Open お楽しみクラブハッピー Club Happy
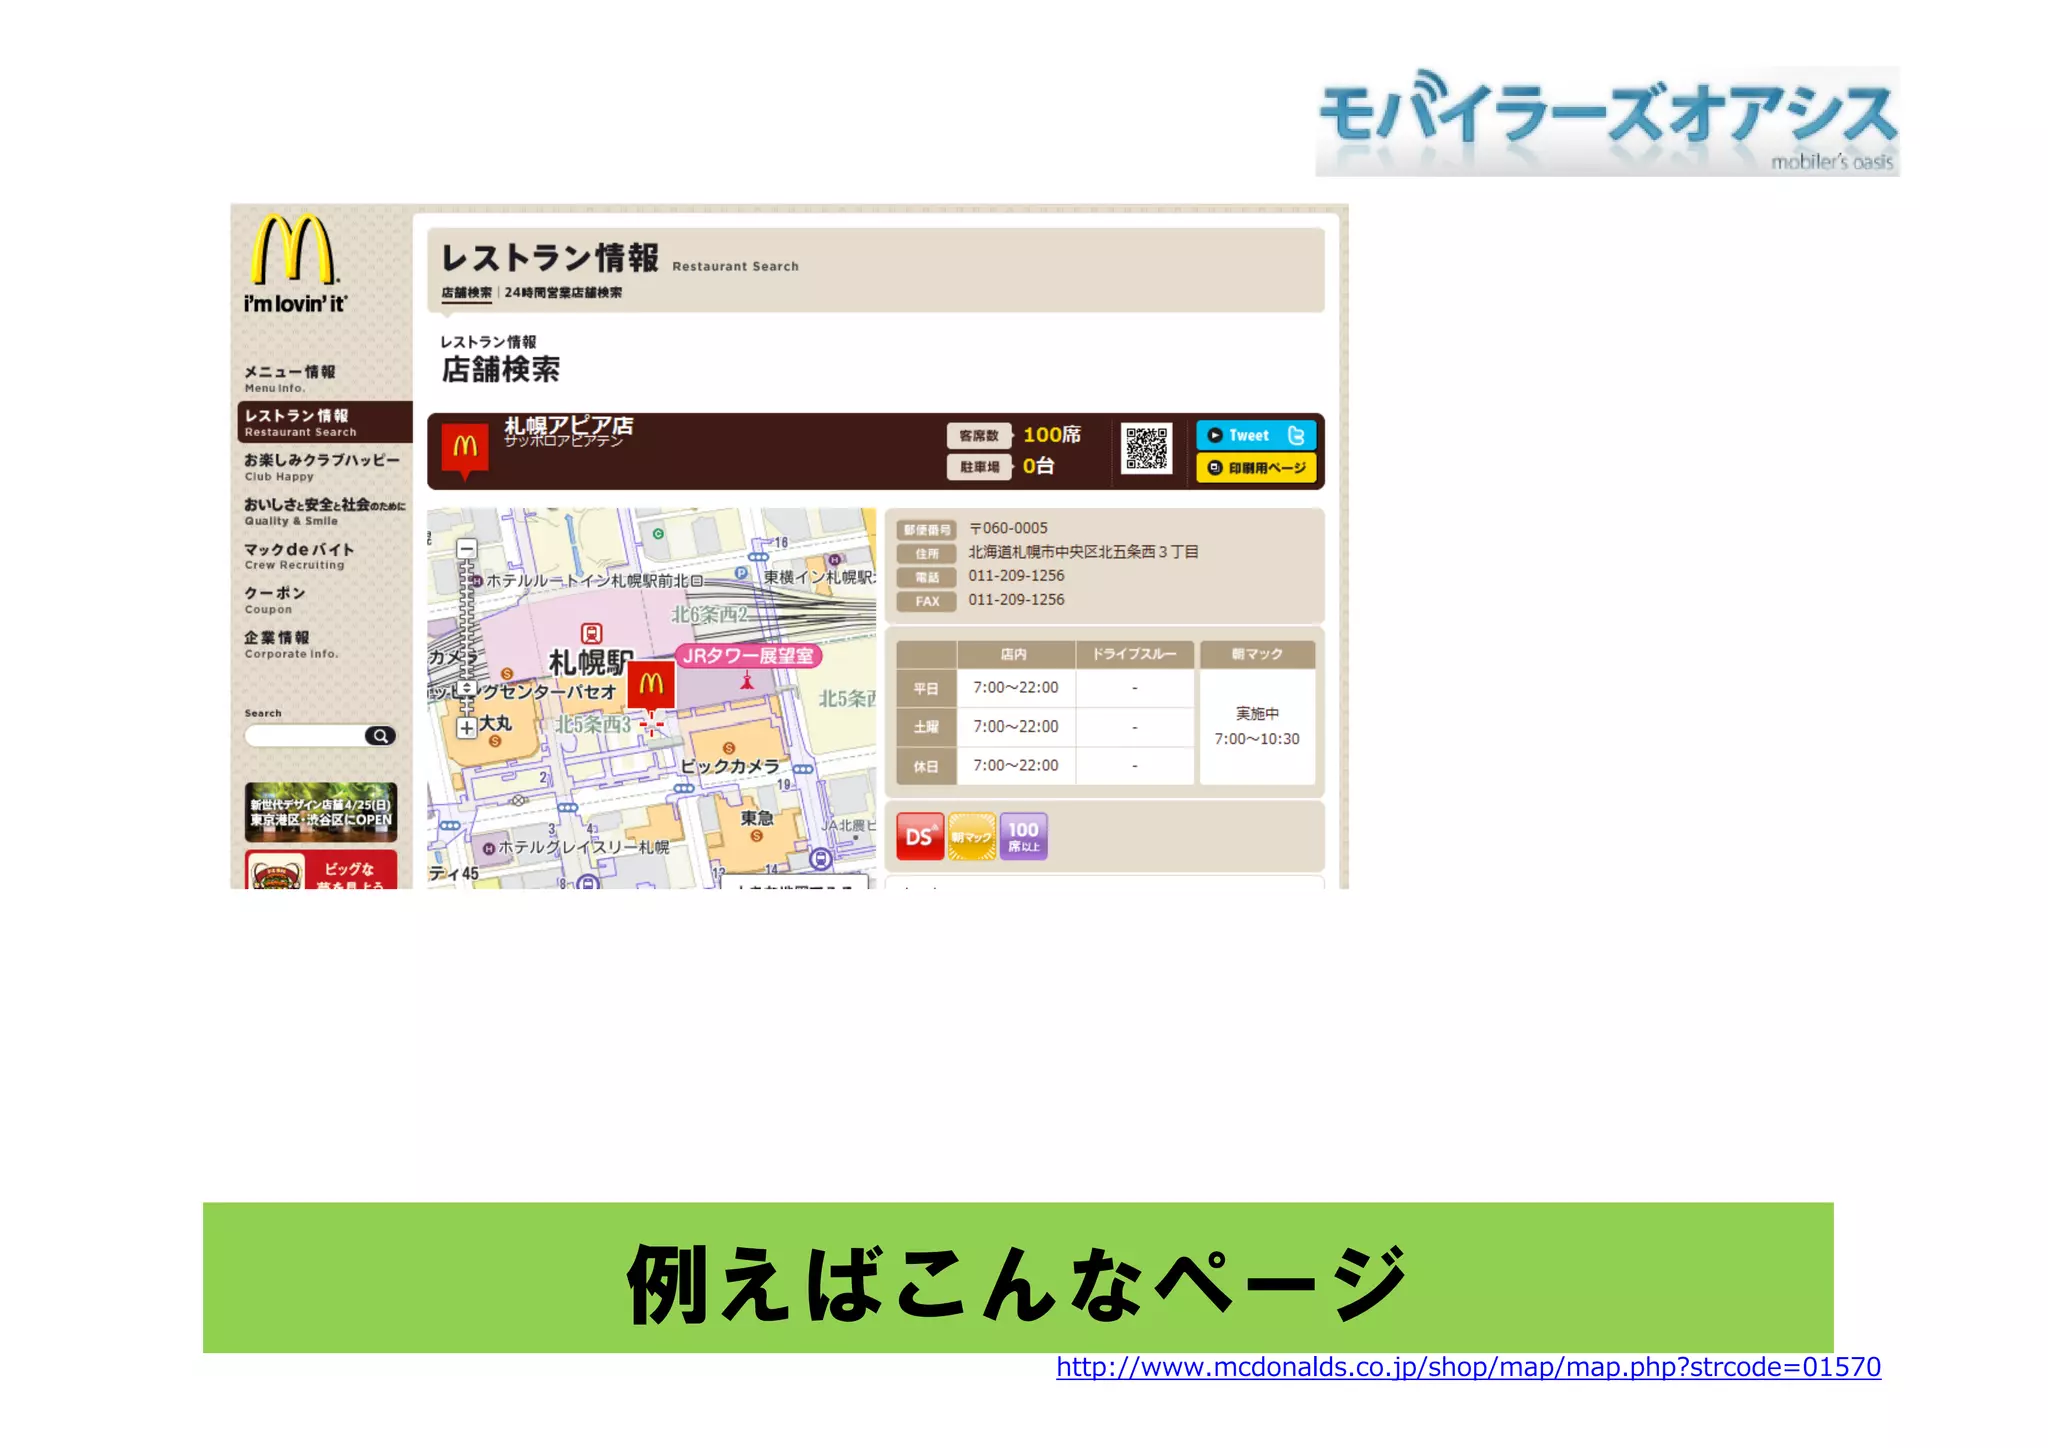 (x=322, y=466)
